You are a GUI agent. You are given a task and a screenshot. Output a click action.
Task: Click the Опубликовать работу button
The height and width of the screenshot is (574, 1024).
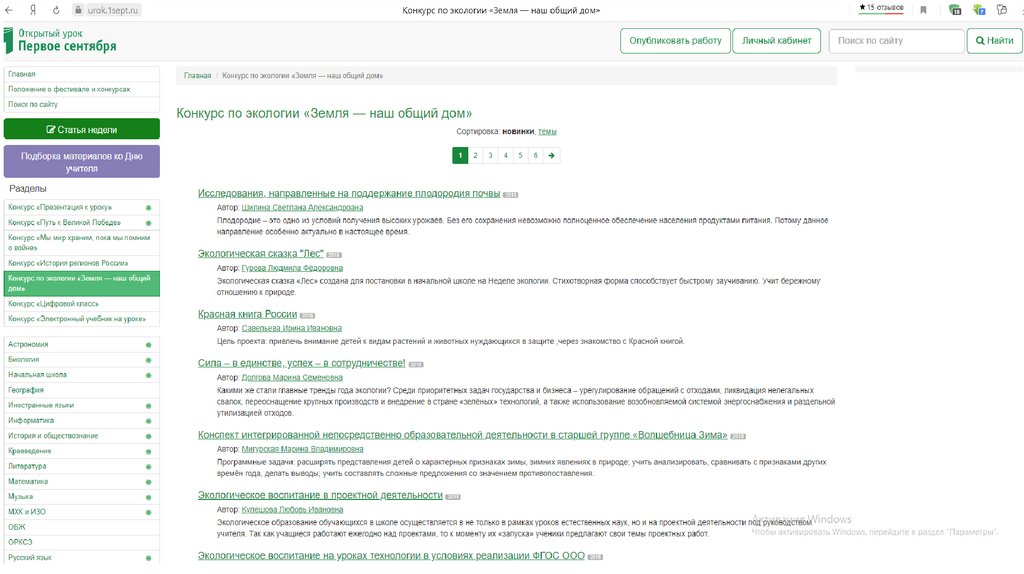point(675,40)
